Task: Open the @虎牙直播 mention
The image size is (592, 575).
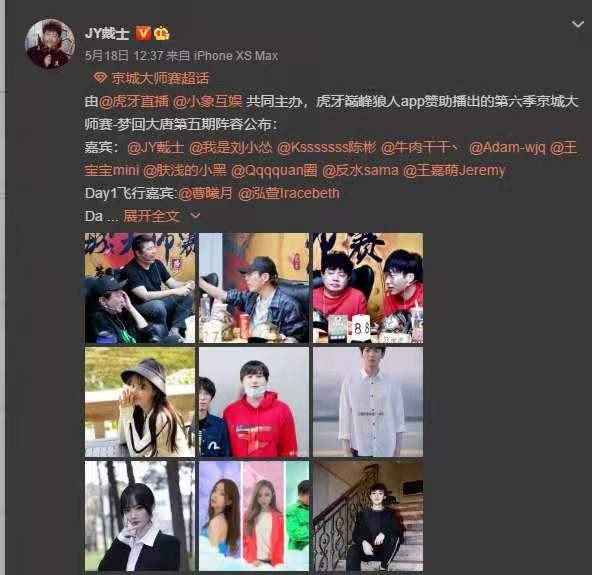Action: click(134, 102)
